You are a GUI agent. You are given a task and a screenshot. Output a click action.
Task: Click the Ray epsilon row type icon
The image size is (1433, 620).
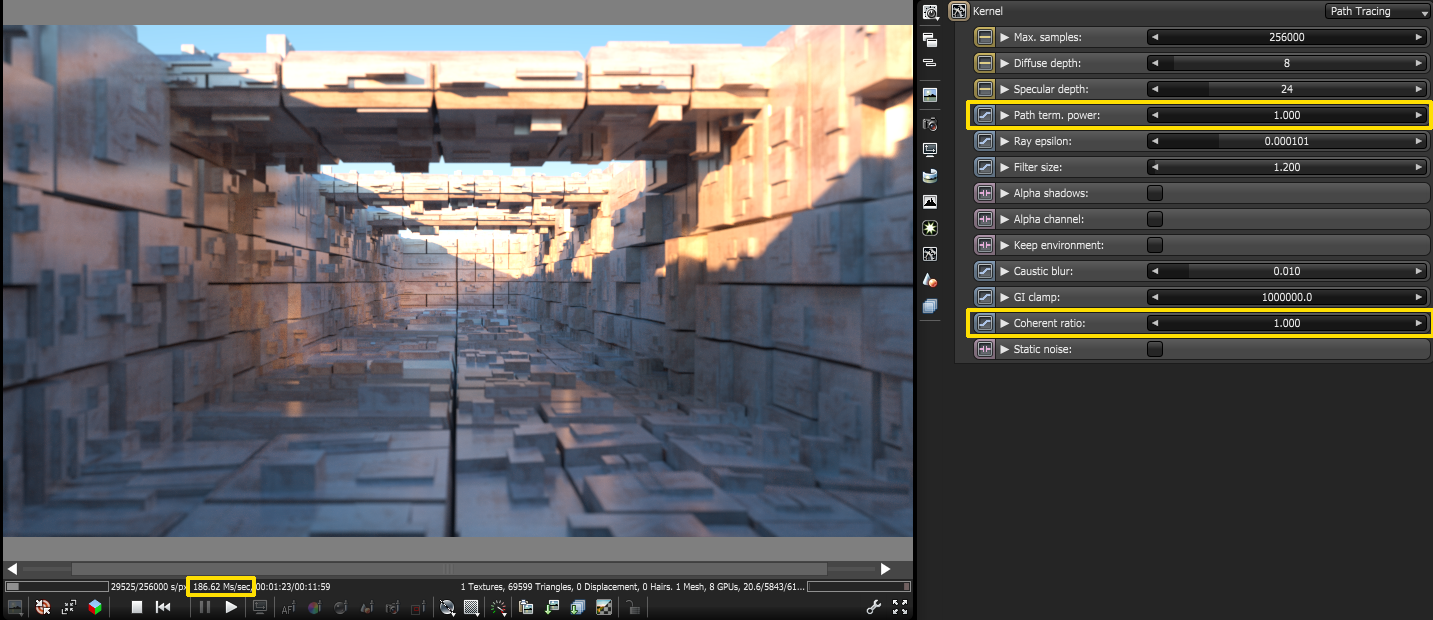[985, 141]
